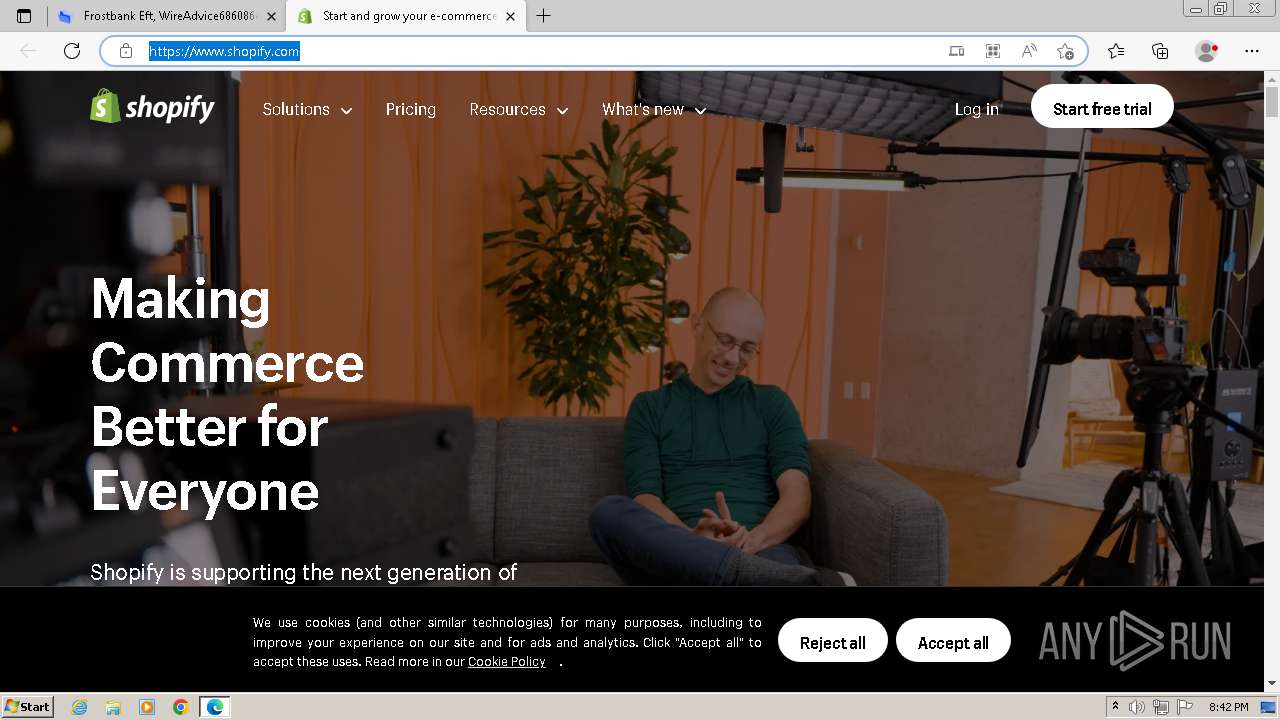Click the vertical scrollbar thumb
1280x720 pixels.
point(1272,102)
